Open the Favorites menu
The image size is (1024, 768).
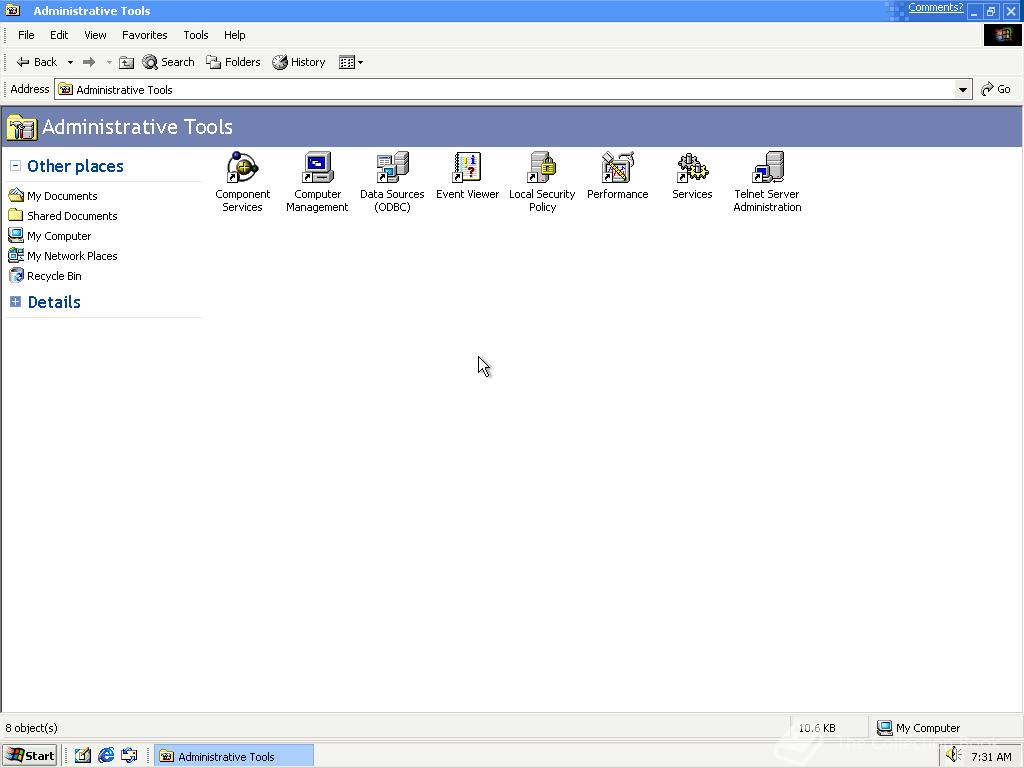[x=144, y=35]
